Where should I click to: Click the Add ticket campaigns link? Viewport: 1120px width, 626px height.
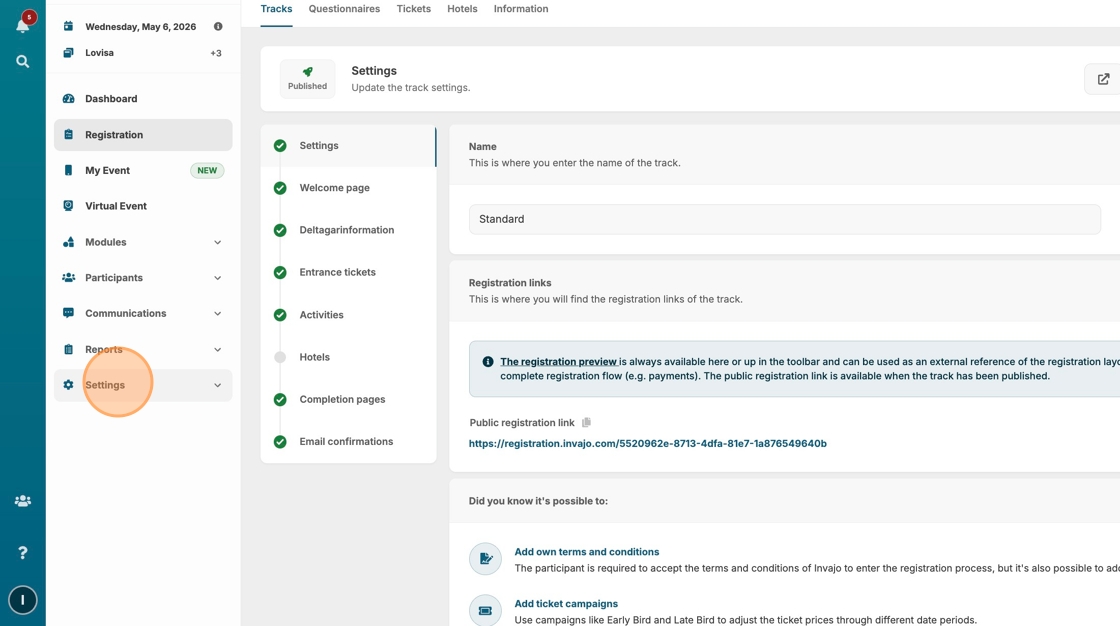tap(566, 604)
